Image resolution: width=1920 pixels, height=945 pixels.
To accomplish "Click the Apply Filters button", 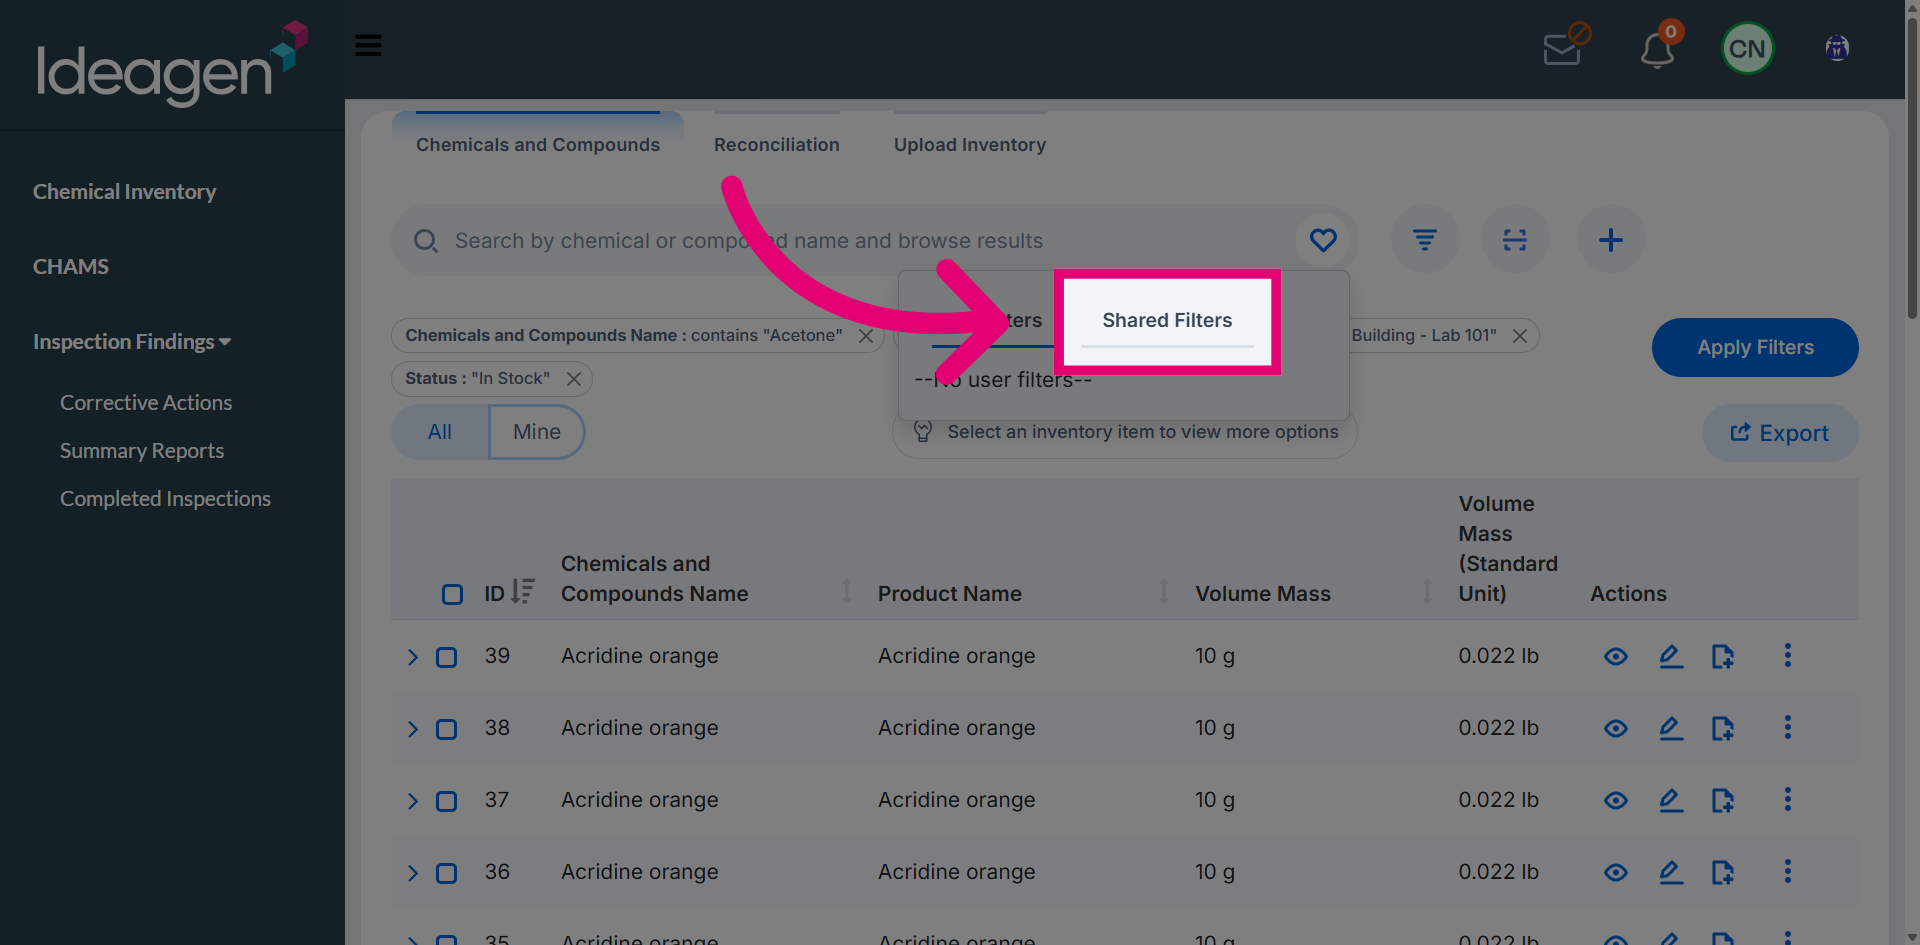I will pos(1755,348).
